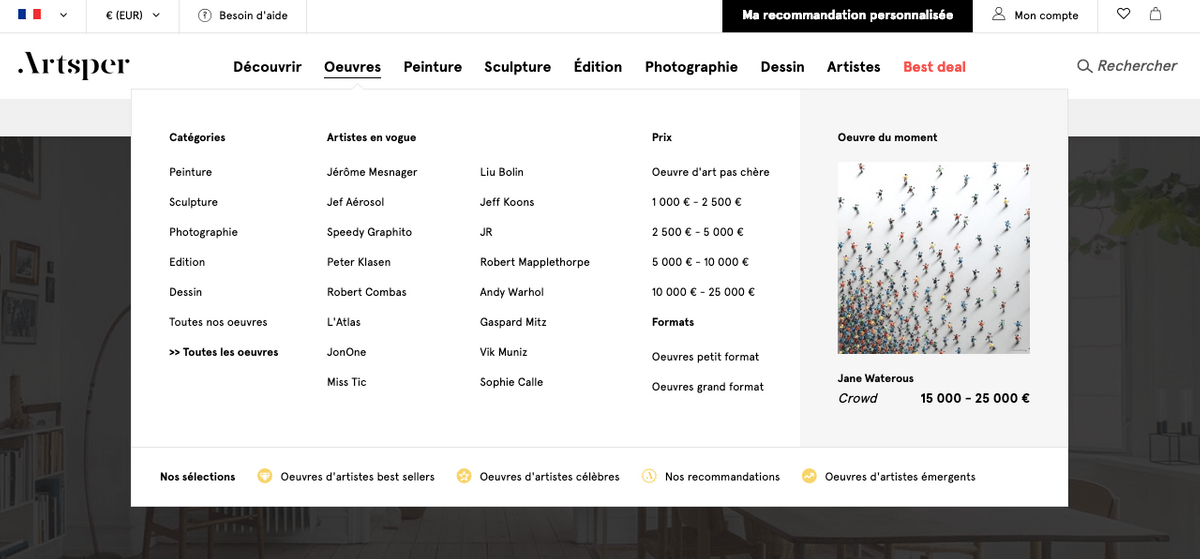Select Edition under Catégories
1200x559 pixels.
pyautogui.click(x=187, y=262)
